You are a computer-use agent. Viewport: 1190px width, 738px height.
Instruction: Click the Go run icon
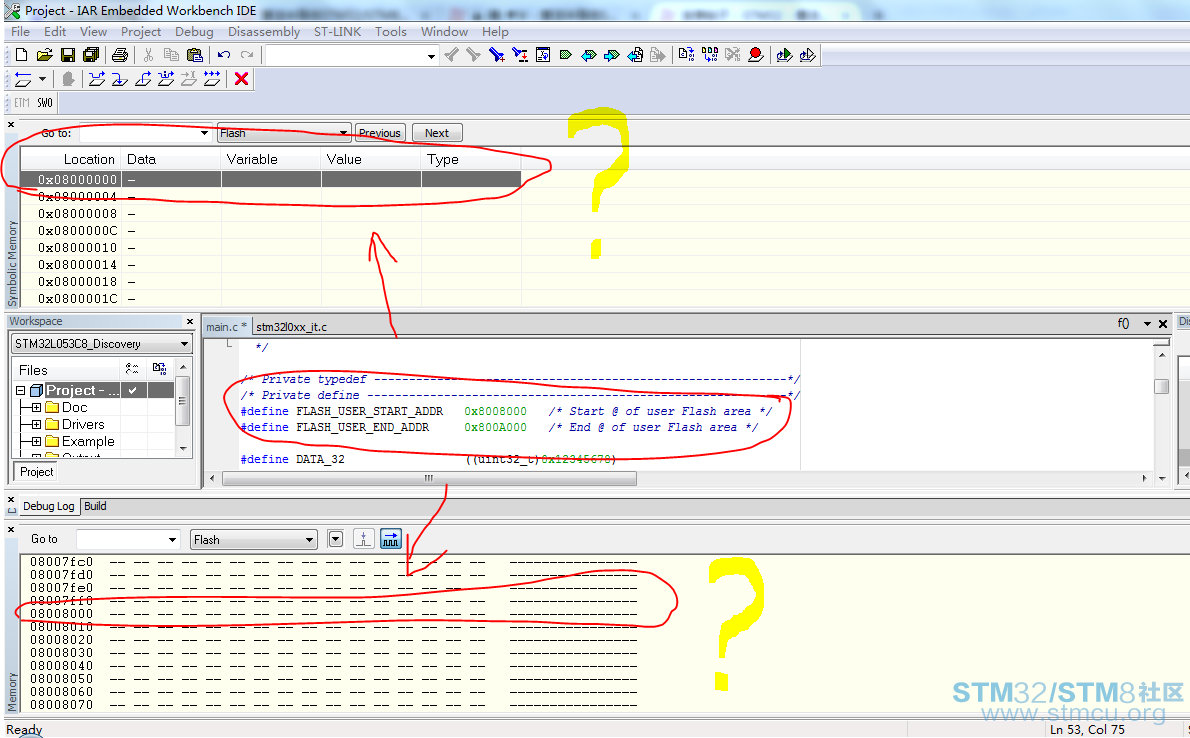212,79
